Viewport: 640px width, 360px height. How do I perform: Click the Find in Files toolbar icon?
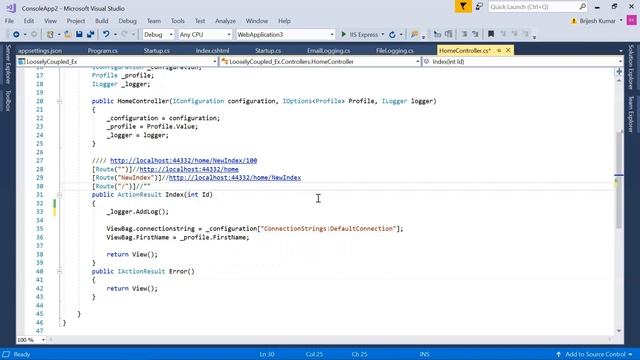(x=415, y=35)
